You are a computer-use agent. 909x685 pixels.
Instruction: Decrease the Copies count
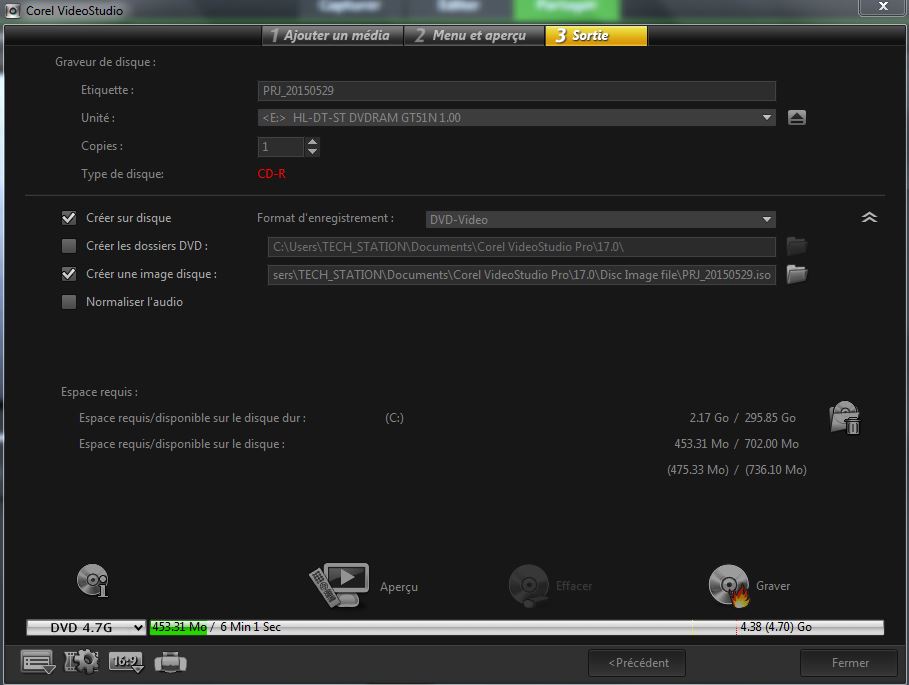pyautogui.click(x=312, y=151)
